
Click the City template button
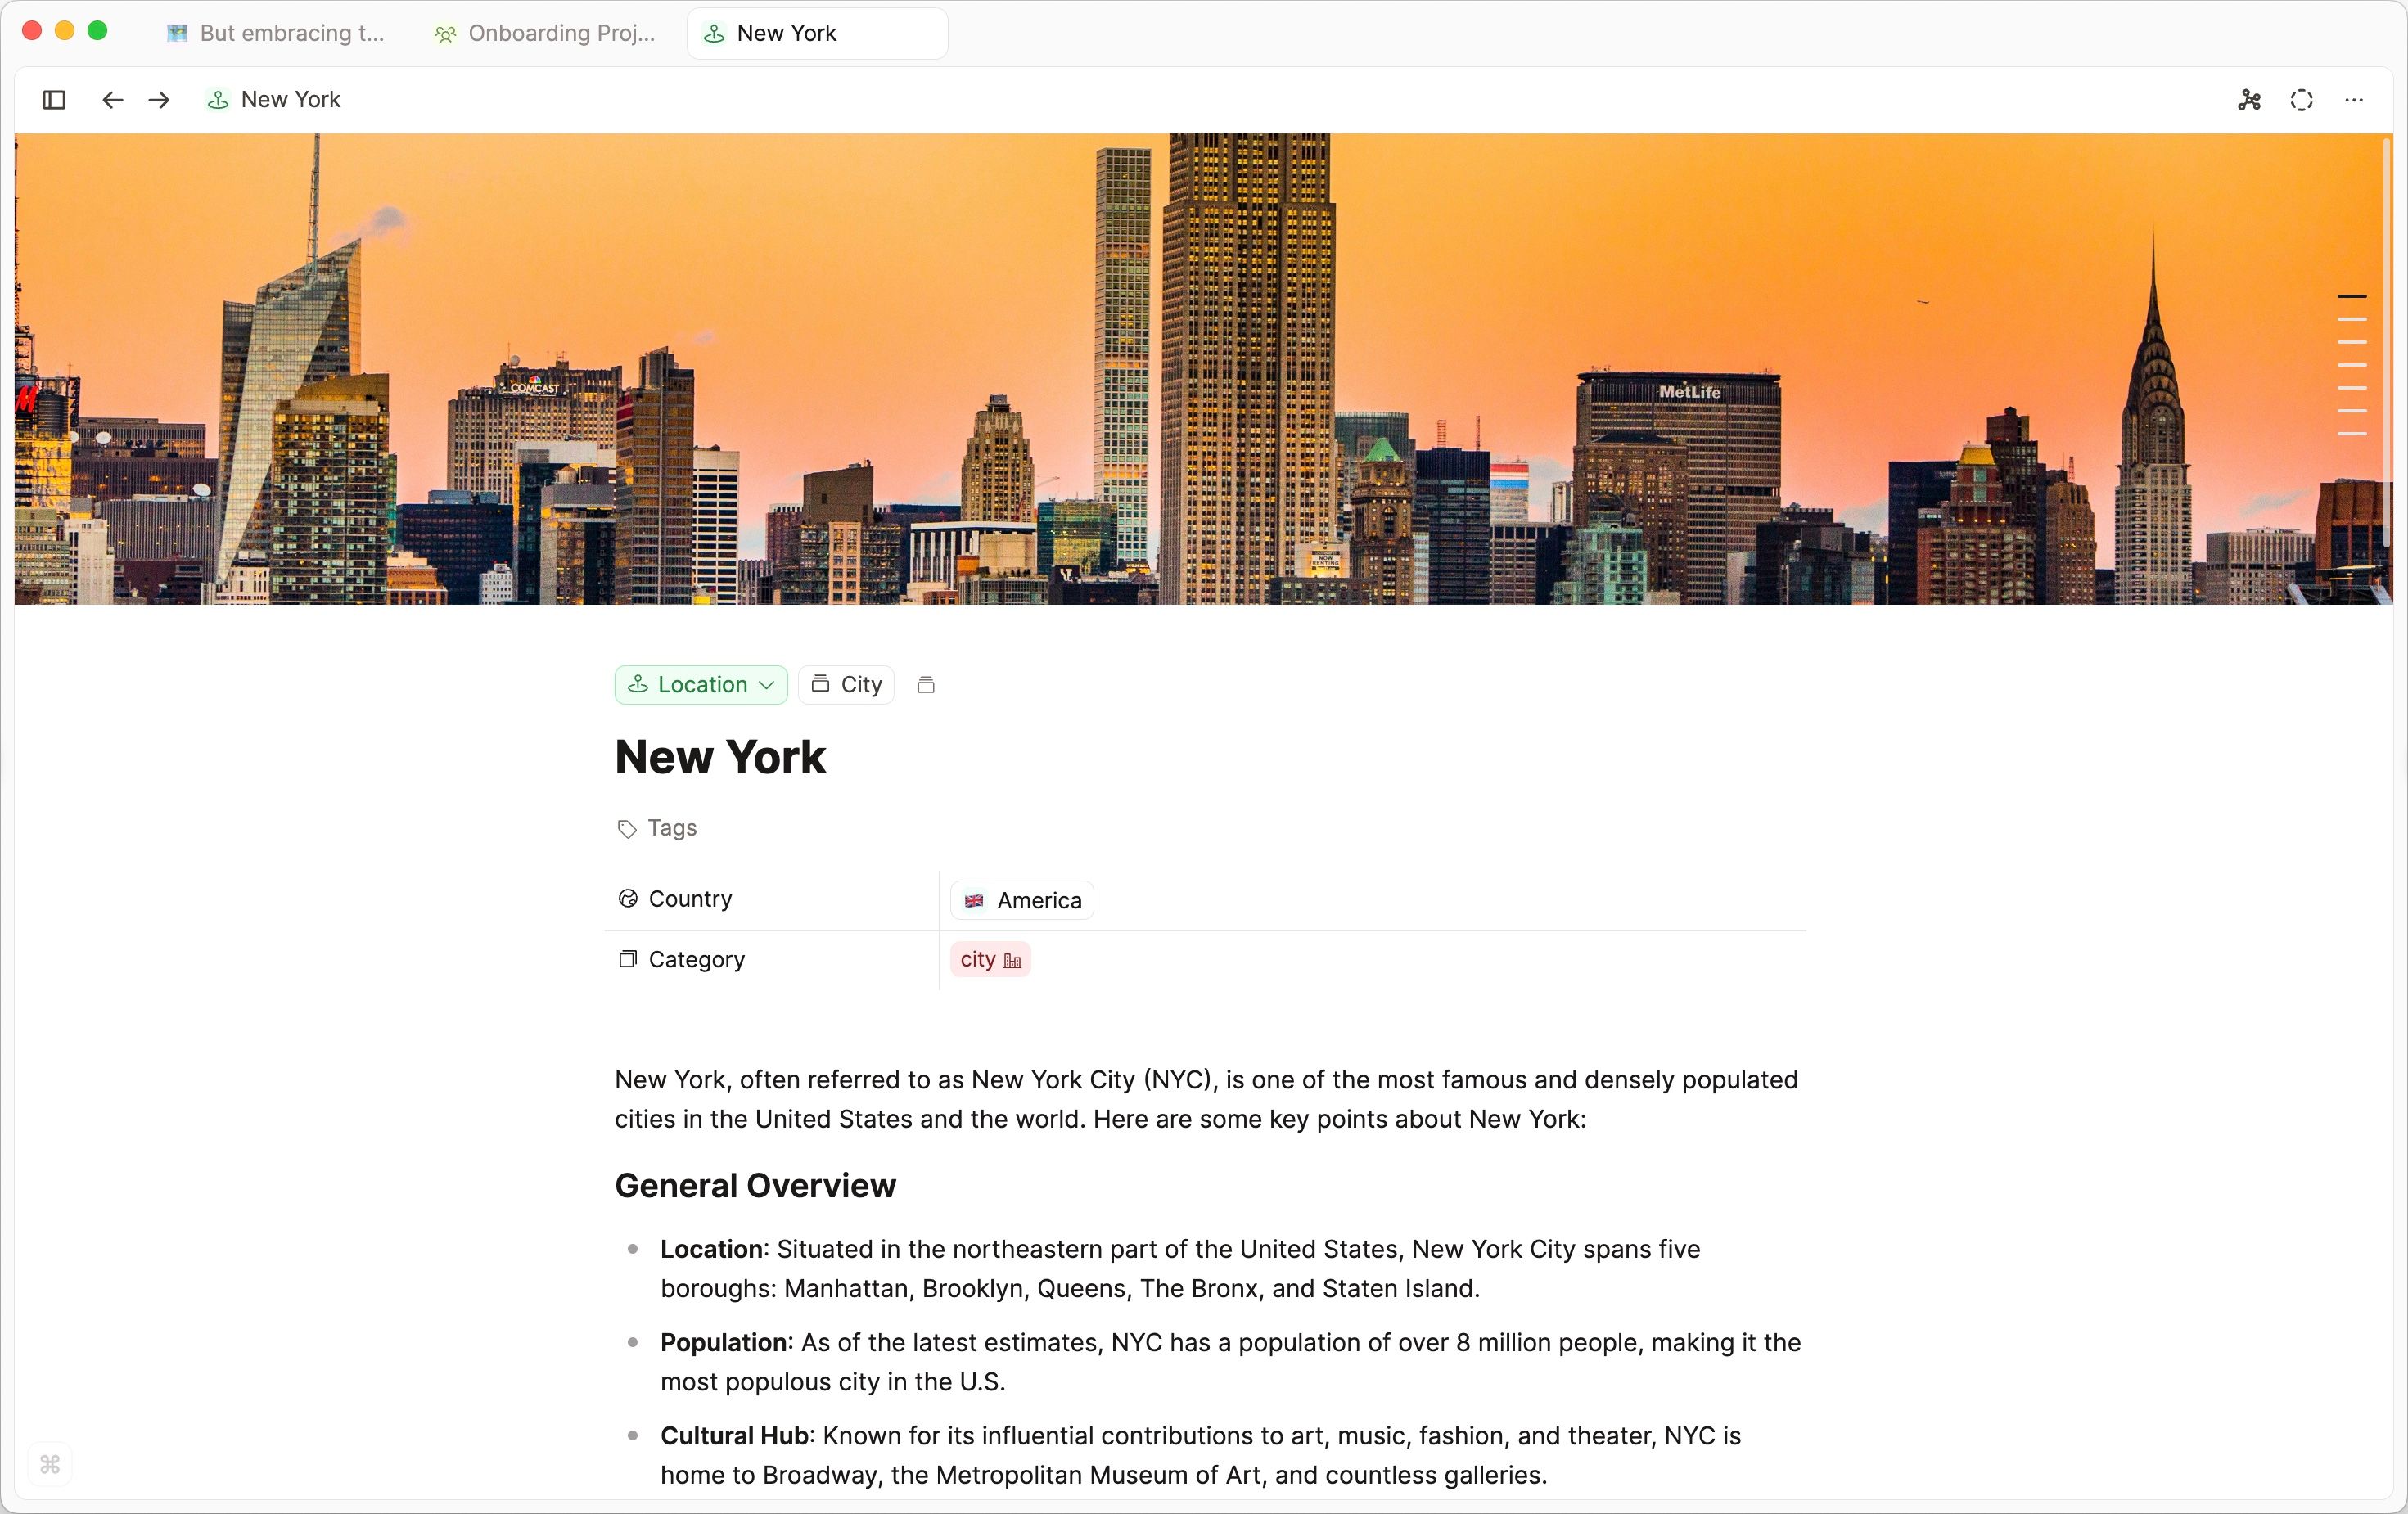846,685
